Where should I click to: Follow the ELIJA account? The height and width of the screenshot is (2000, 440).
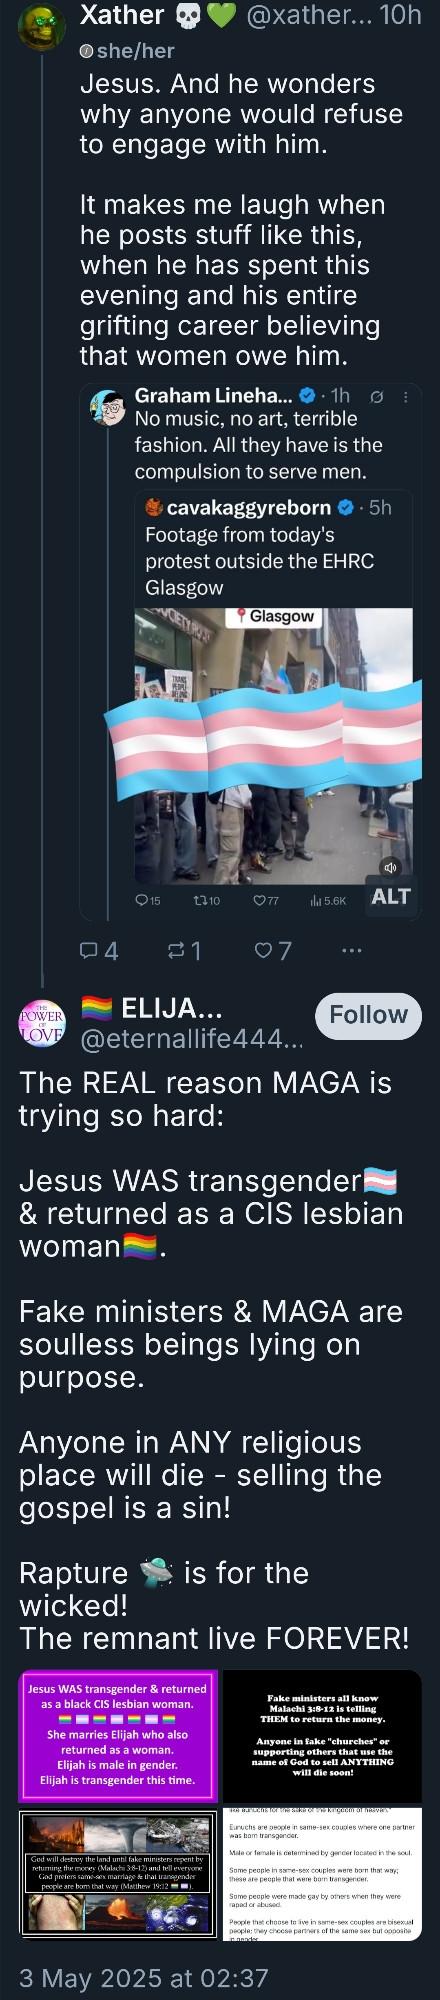coord(369,1015)
